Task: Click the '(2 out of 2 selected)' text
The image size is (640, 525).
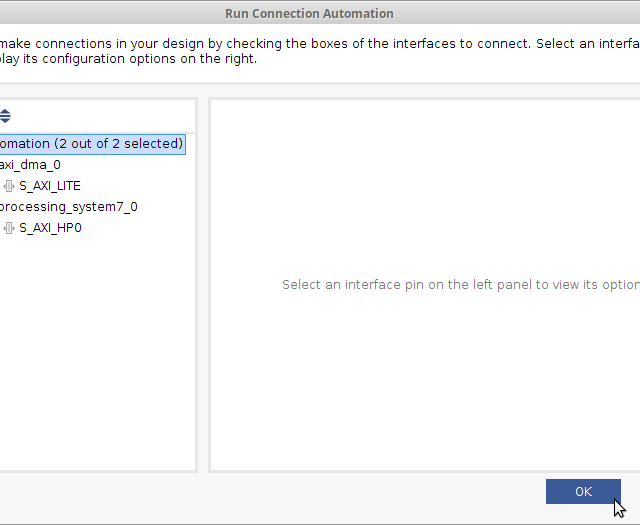Action: [x=119, y=144]
